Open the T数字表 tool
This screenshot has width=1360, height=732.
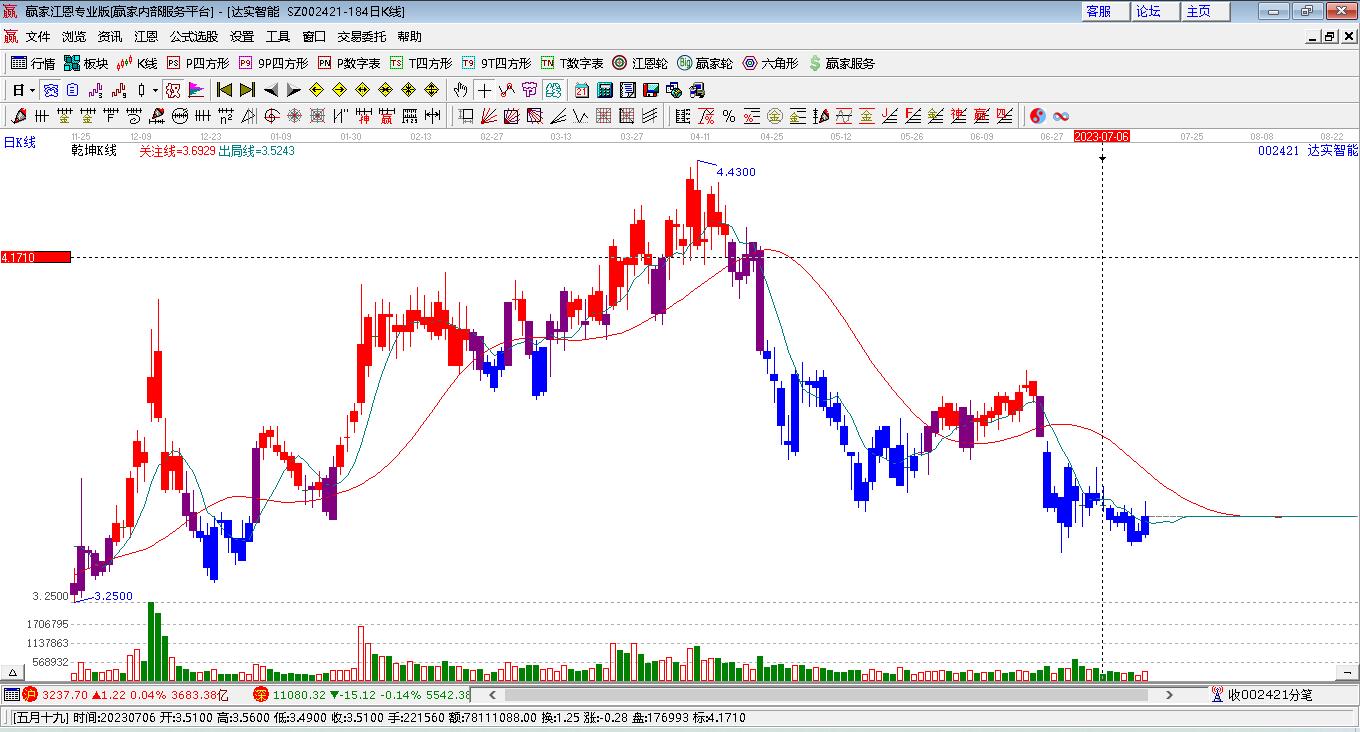[572, 63]
